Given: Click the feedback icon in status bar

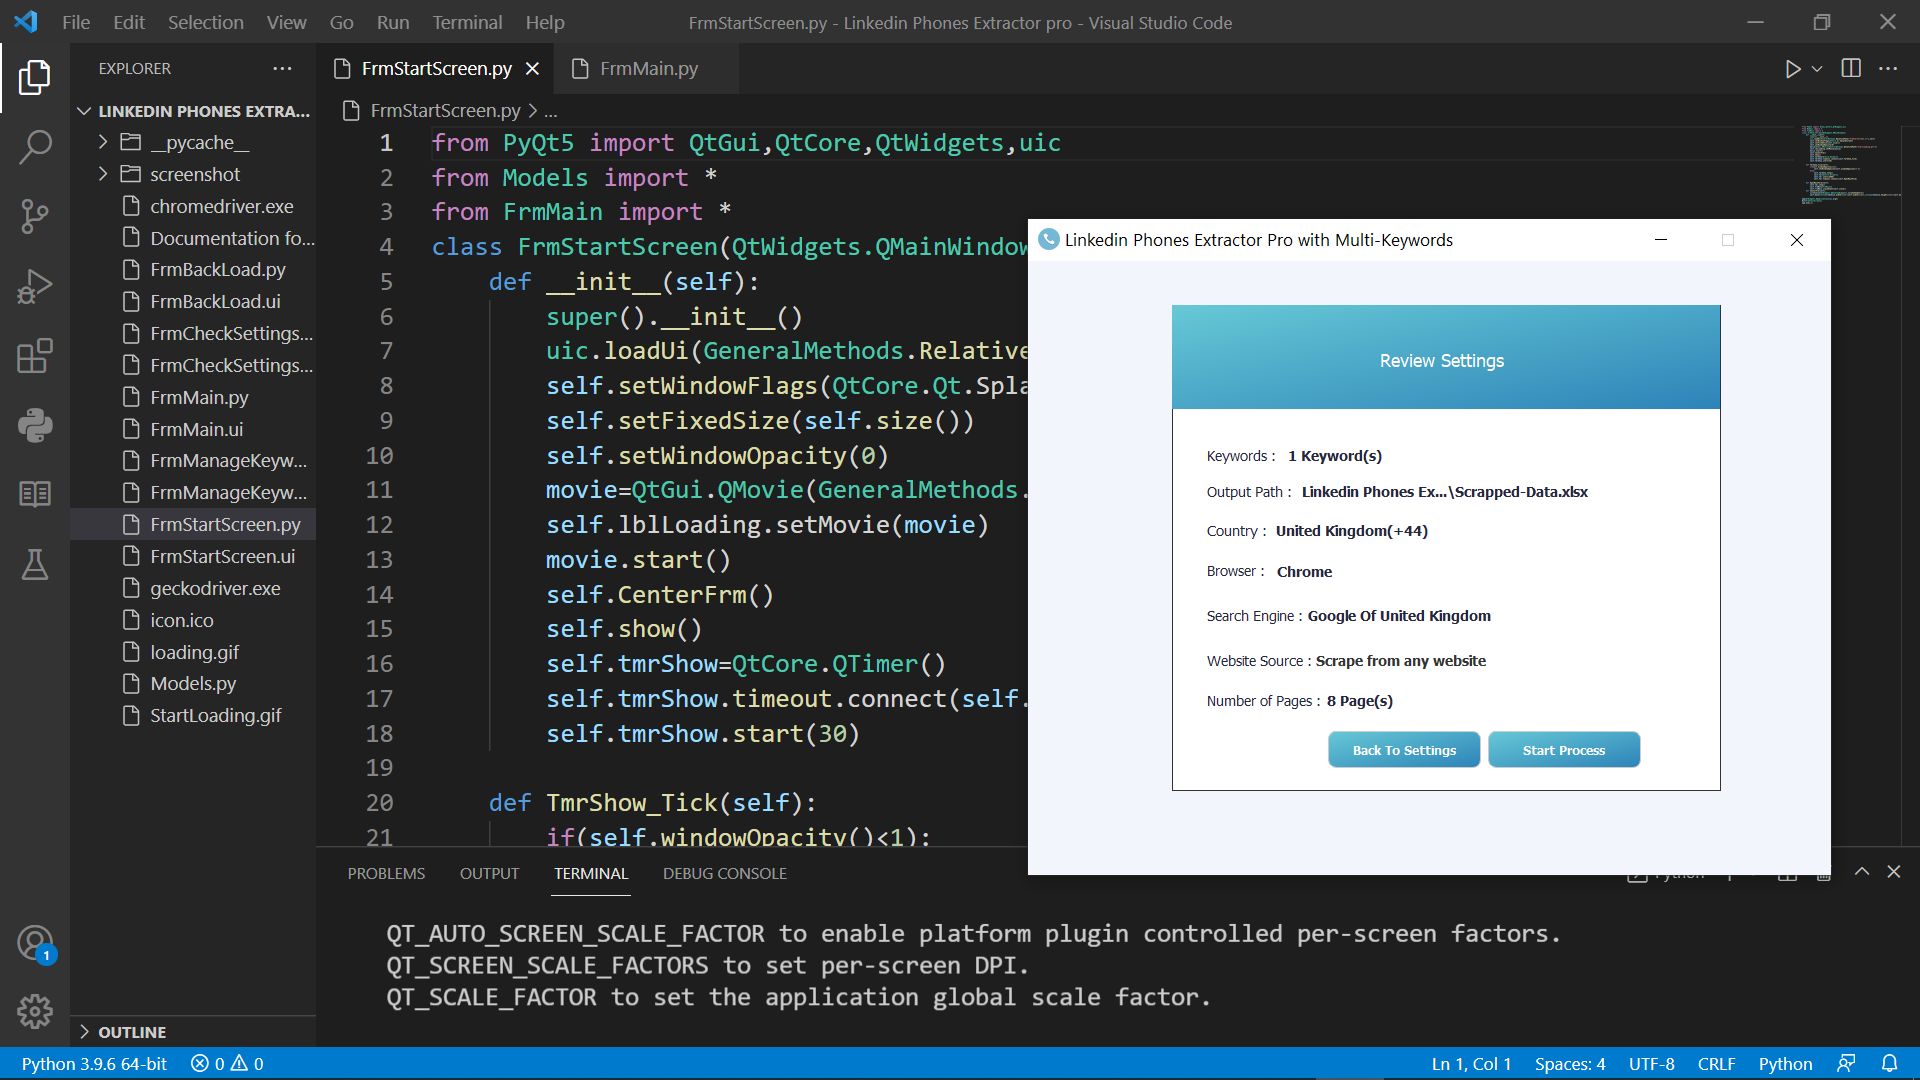Looking at the screenshot, I should pos(1846,1064).
